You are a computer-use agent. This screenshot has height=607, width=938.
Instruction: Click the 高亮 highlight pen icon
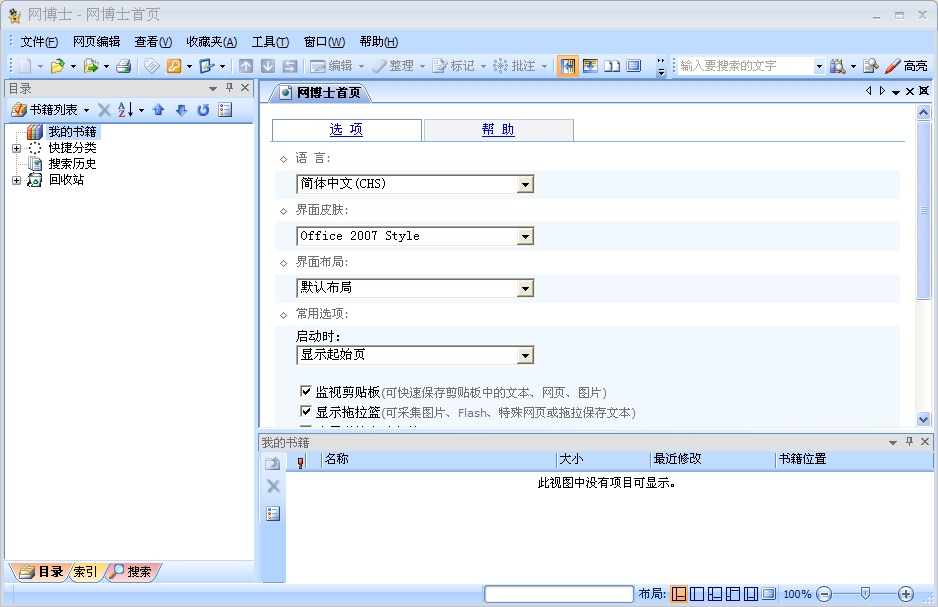[907, 66]
